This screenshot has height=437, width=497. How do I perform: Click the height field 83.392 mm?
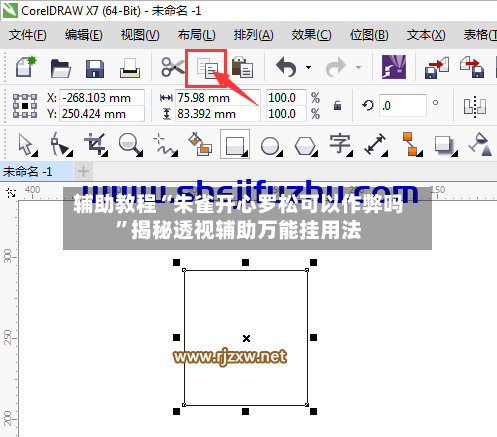(x=218, y=114)
